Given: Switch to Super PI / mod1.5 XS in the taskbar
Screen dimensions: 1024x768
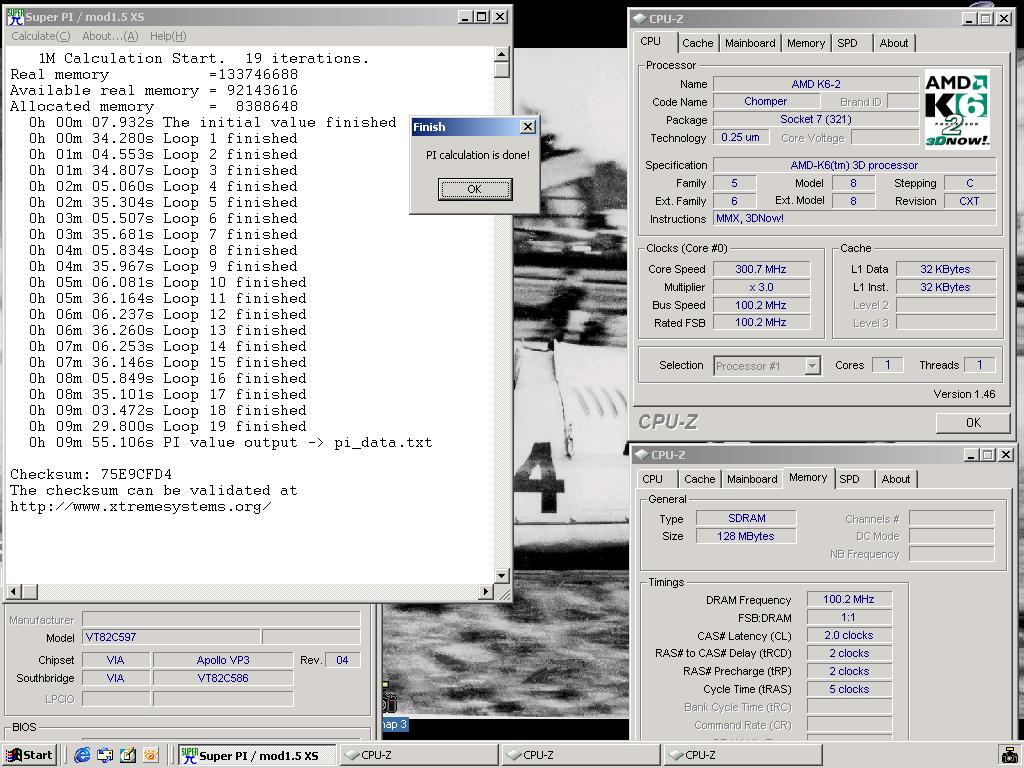Looking at the screenshot, I should tap(257, 755).
